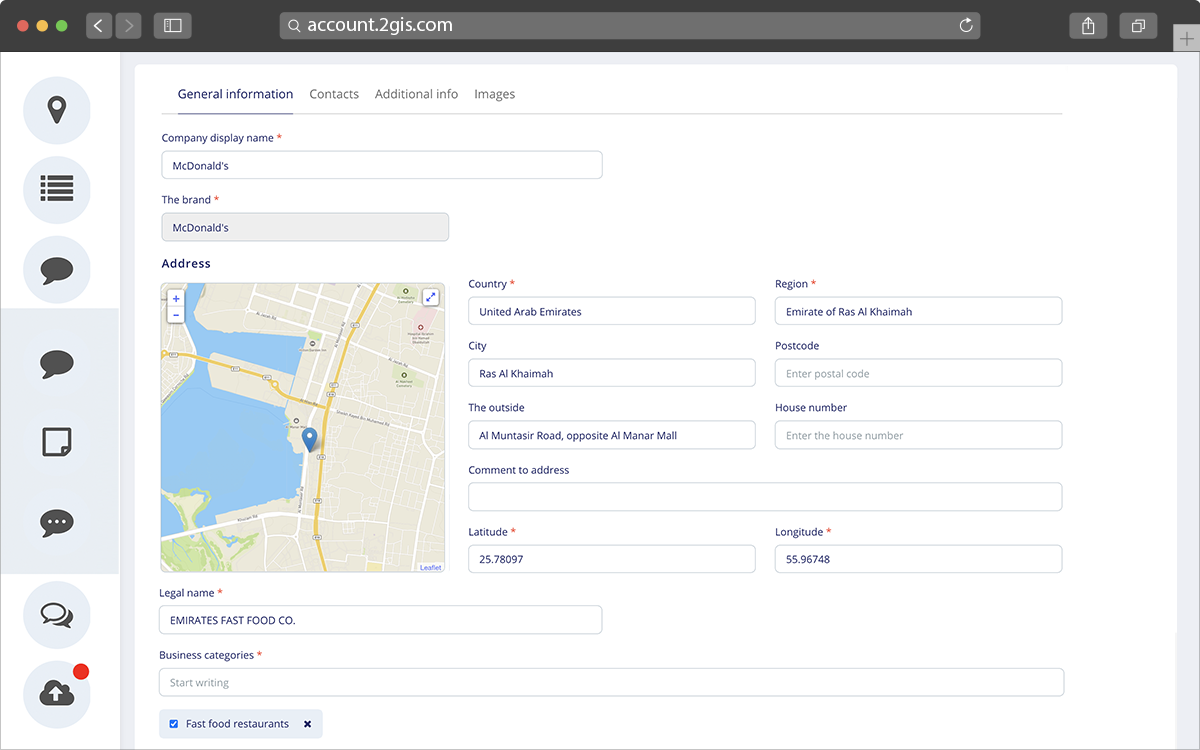Edit the Latitude value field
Viewport: 1200px width, 750px height.
coord(612,559)
